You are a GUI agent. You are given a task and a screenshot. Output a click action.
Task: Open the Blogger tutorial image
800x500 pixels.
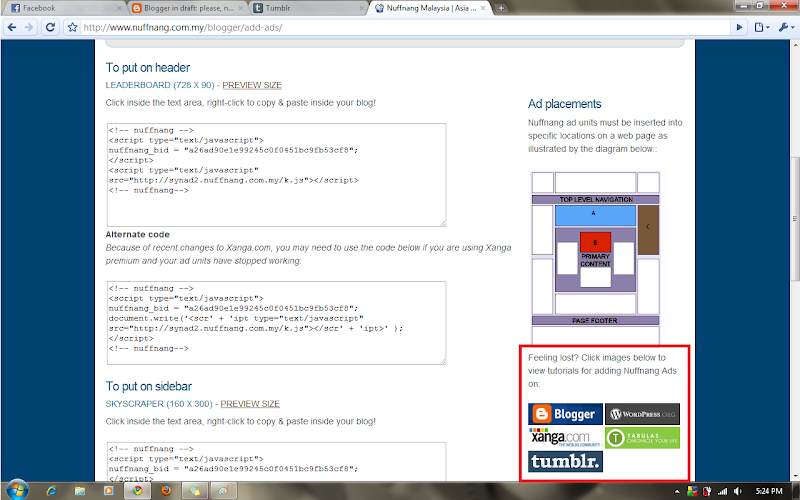point(565,414)
